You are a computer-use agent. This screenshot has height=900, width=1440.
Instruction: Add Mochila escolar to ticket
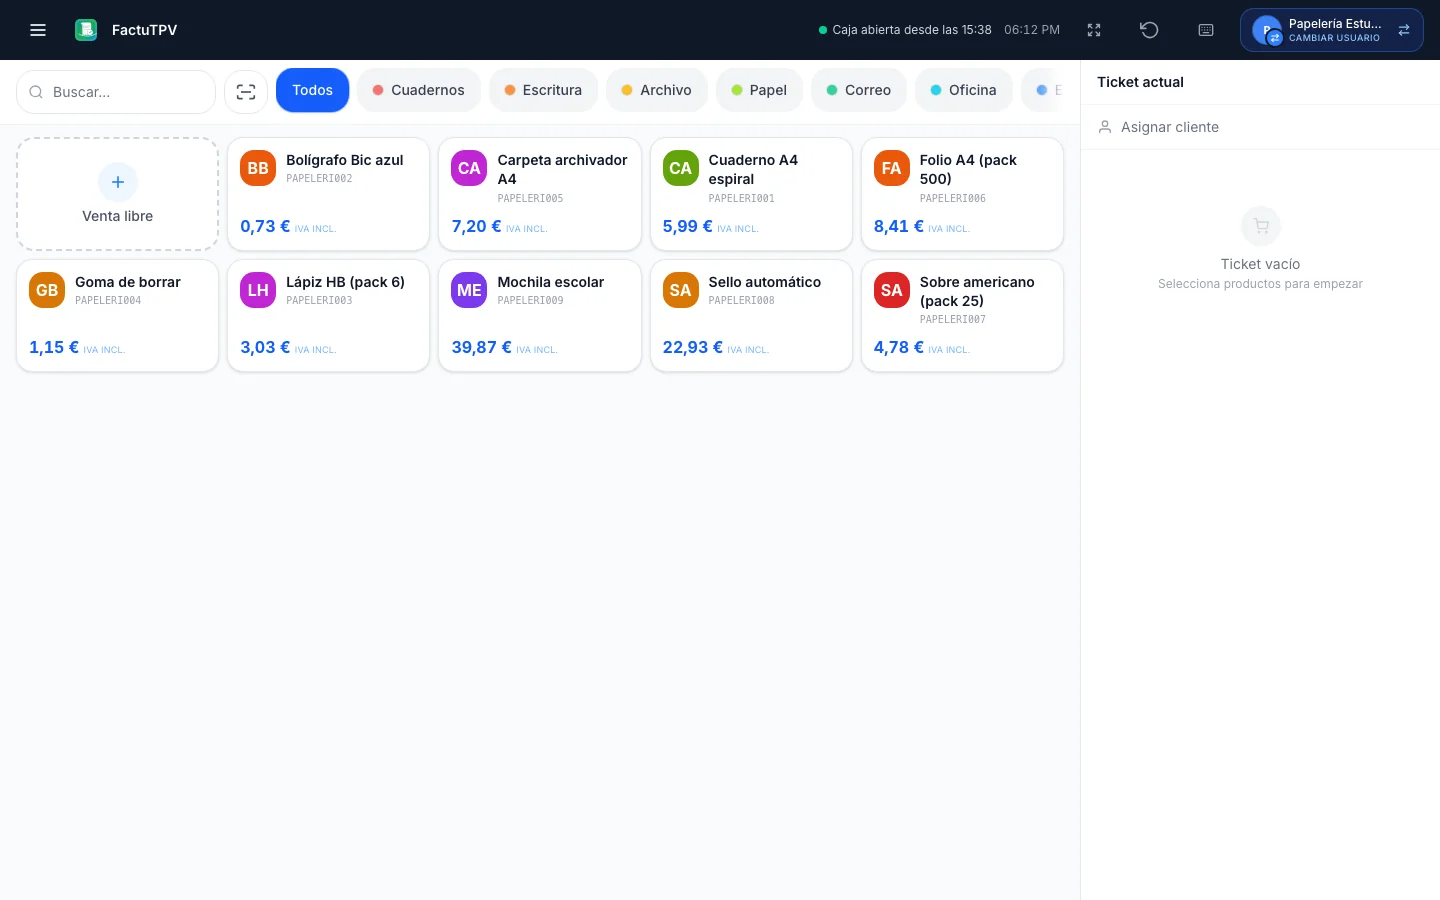click(x=540, y=316)
